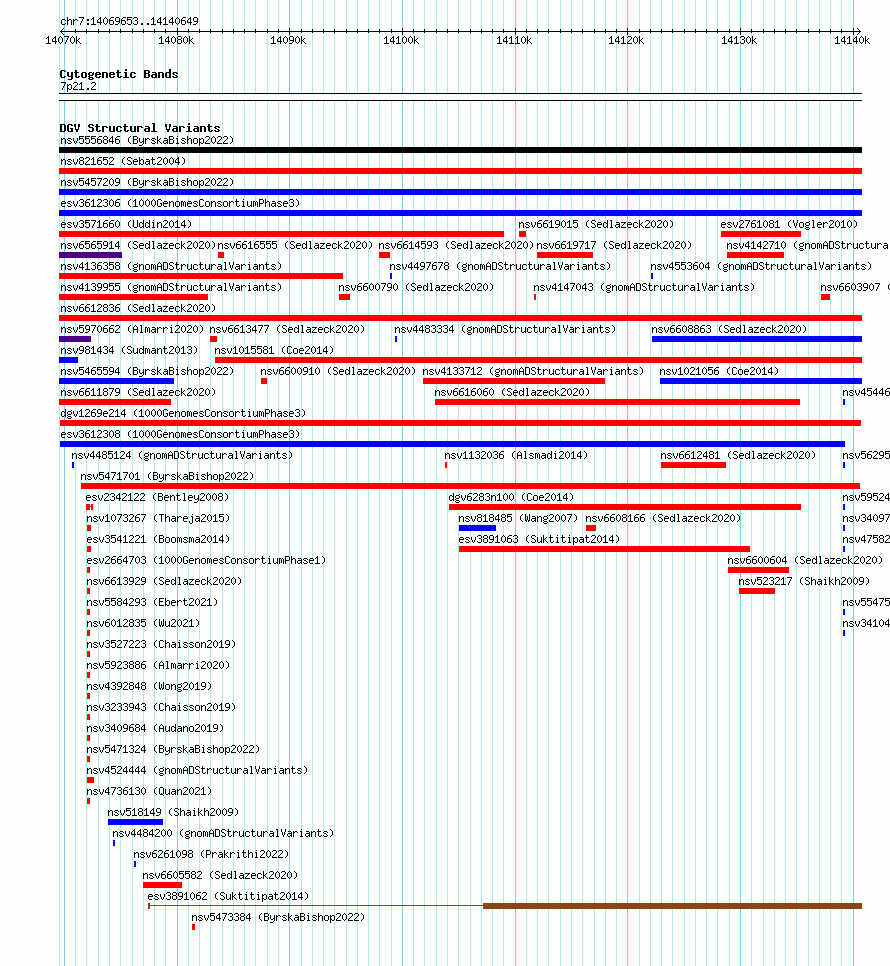The height and width of the screenshot is (966, 890).
Task: Open esv3612306 (1000GenomesConsortiumPhase3) label
Action: [180, 203]
